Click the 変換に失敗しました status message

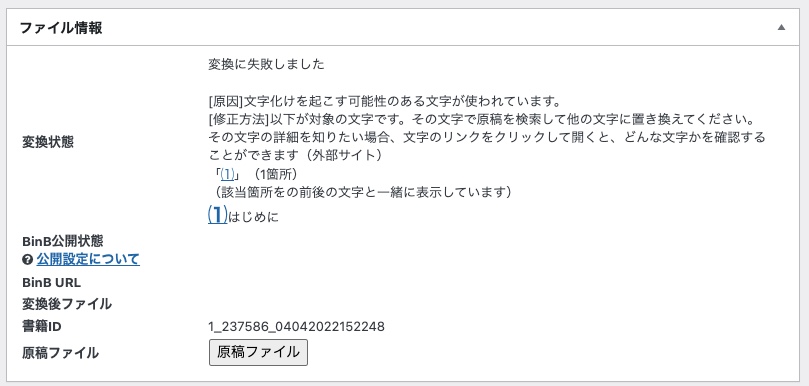tap(266, 65)
